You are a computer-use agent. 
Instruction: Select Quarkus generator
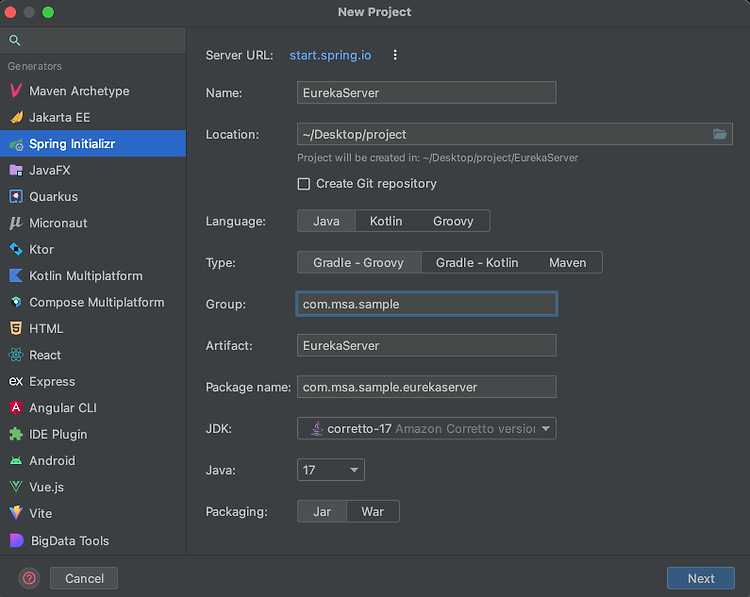[x=93, y=197]
